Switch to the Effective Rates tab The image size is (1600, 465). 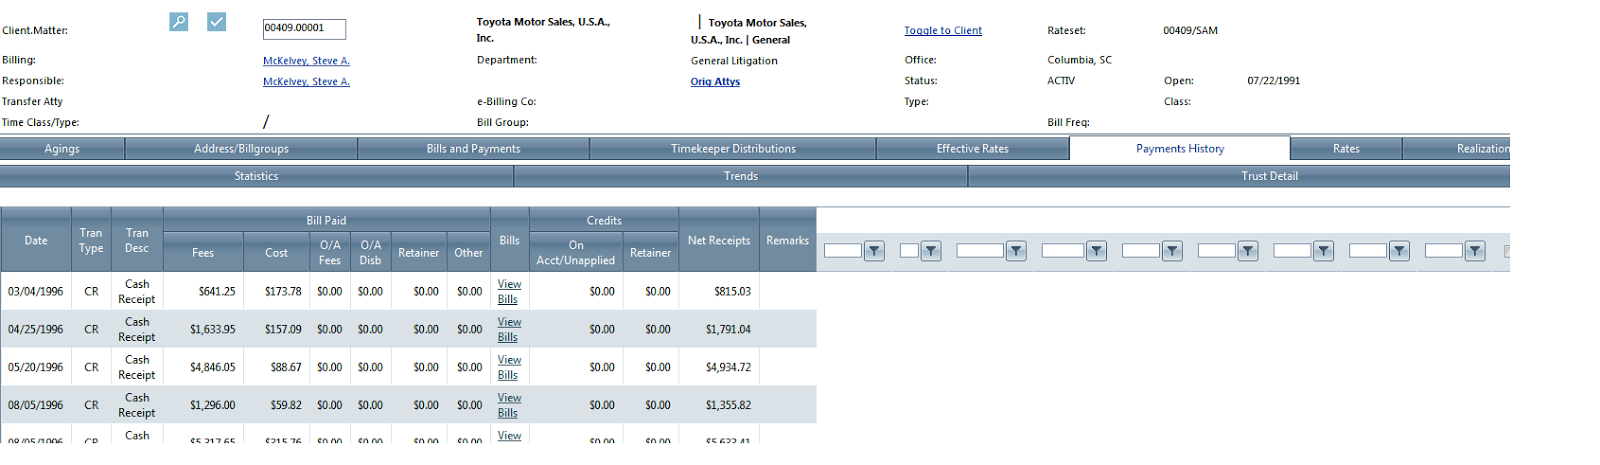[x=972, y=149]
